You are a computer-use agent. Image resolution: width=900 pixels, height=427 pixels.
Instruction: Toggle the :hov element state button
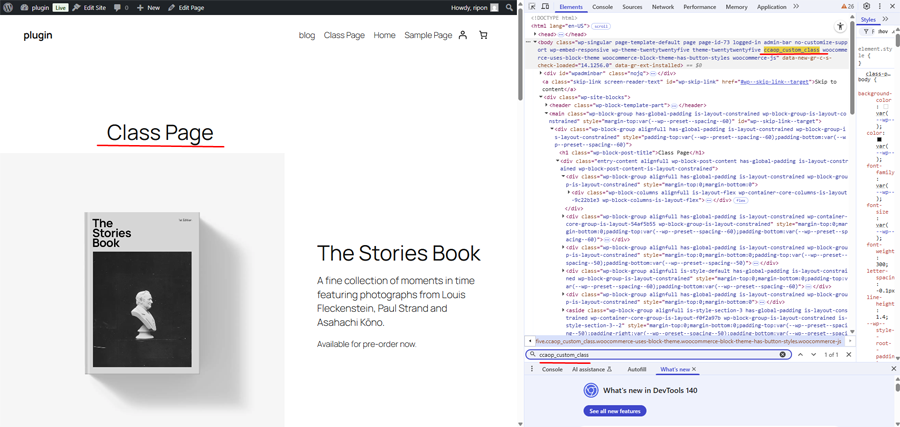click(882, 32)
